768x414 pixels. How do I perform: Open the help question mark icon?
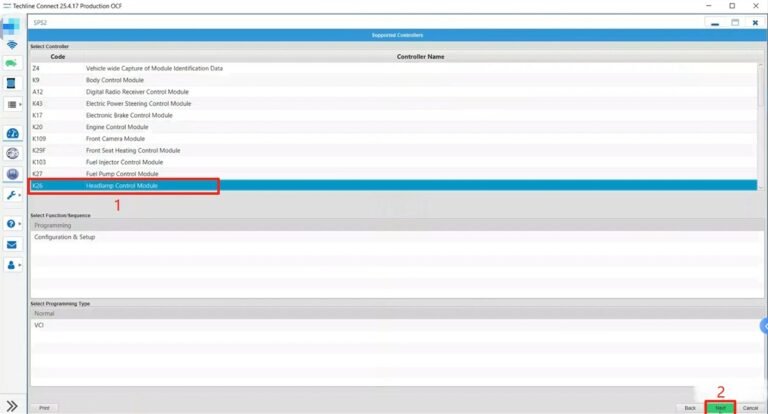(x=12, y=224)
